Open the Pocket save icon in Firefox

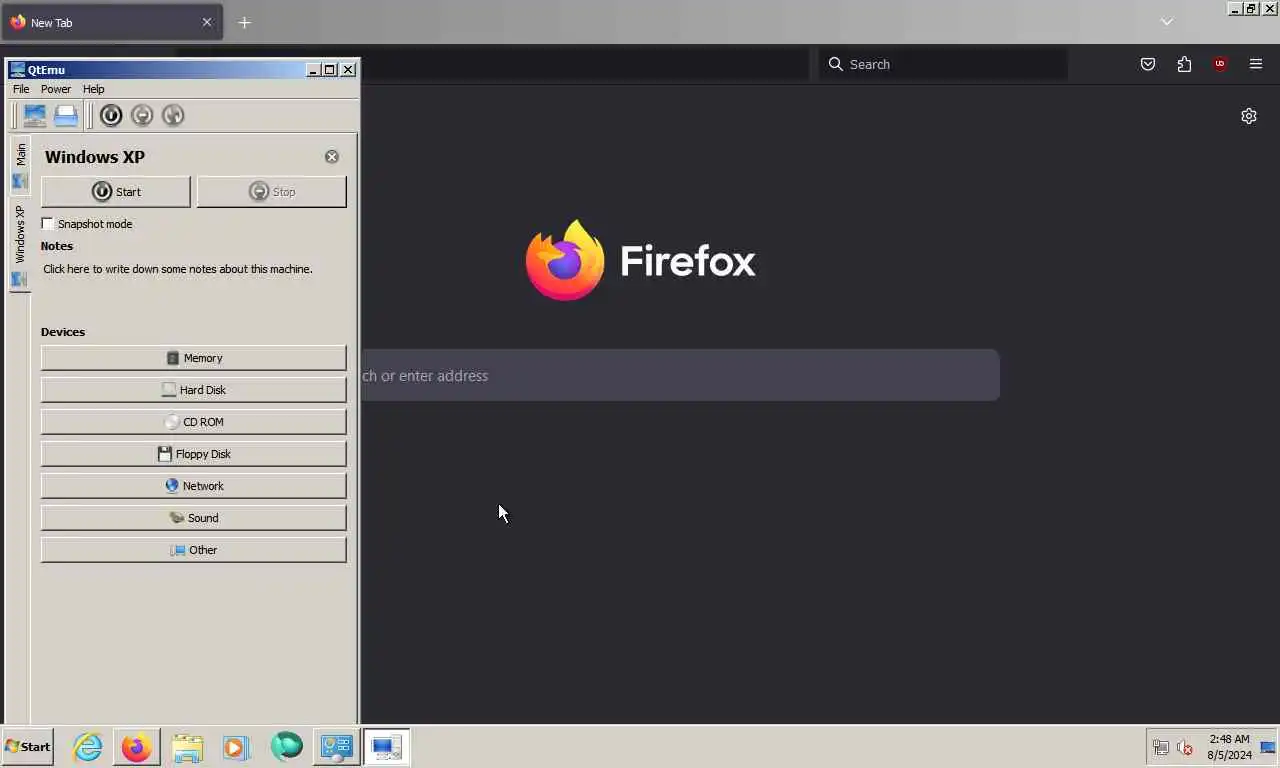(x=1148, y=64)
